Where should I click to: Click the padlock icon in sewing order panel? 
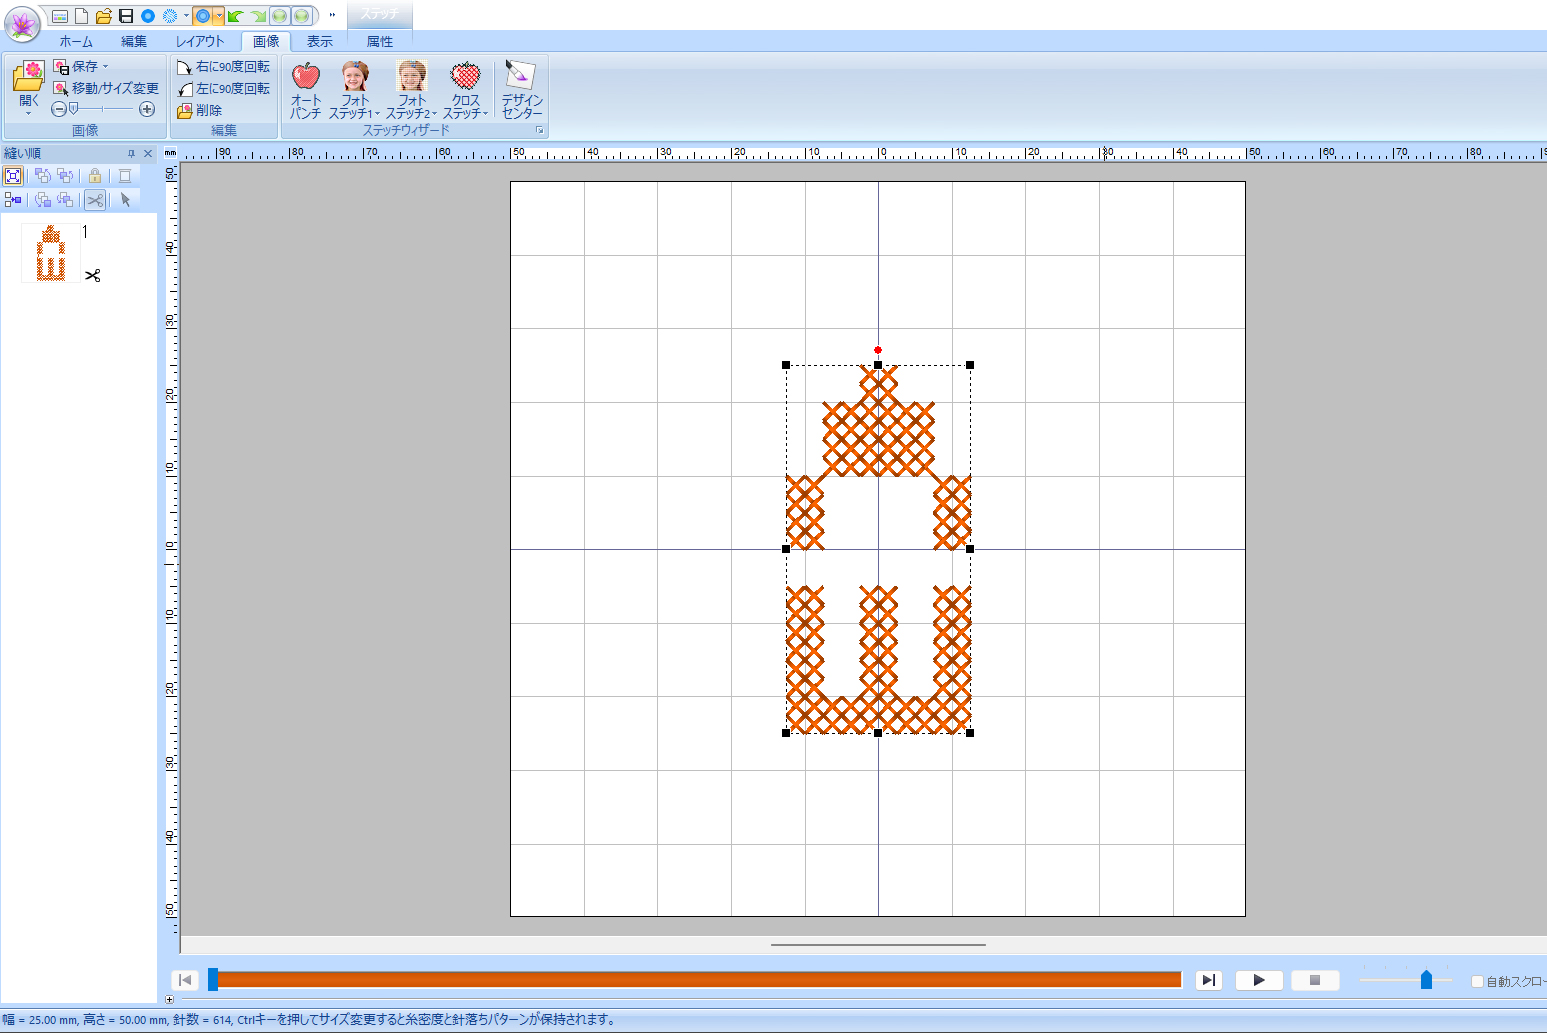click(x=95, y=176)
